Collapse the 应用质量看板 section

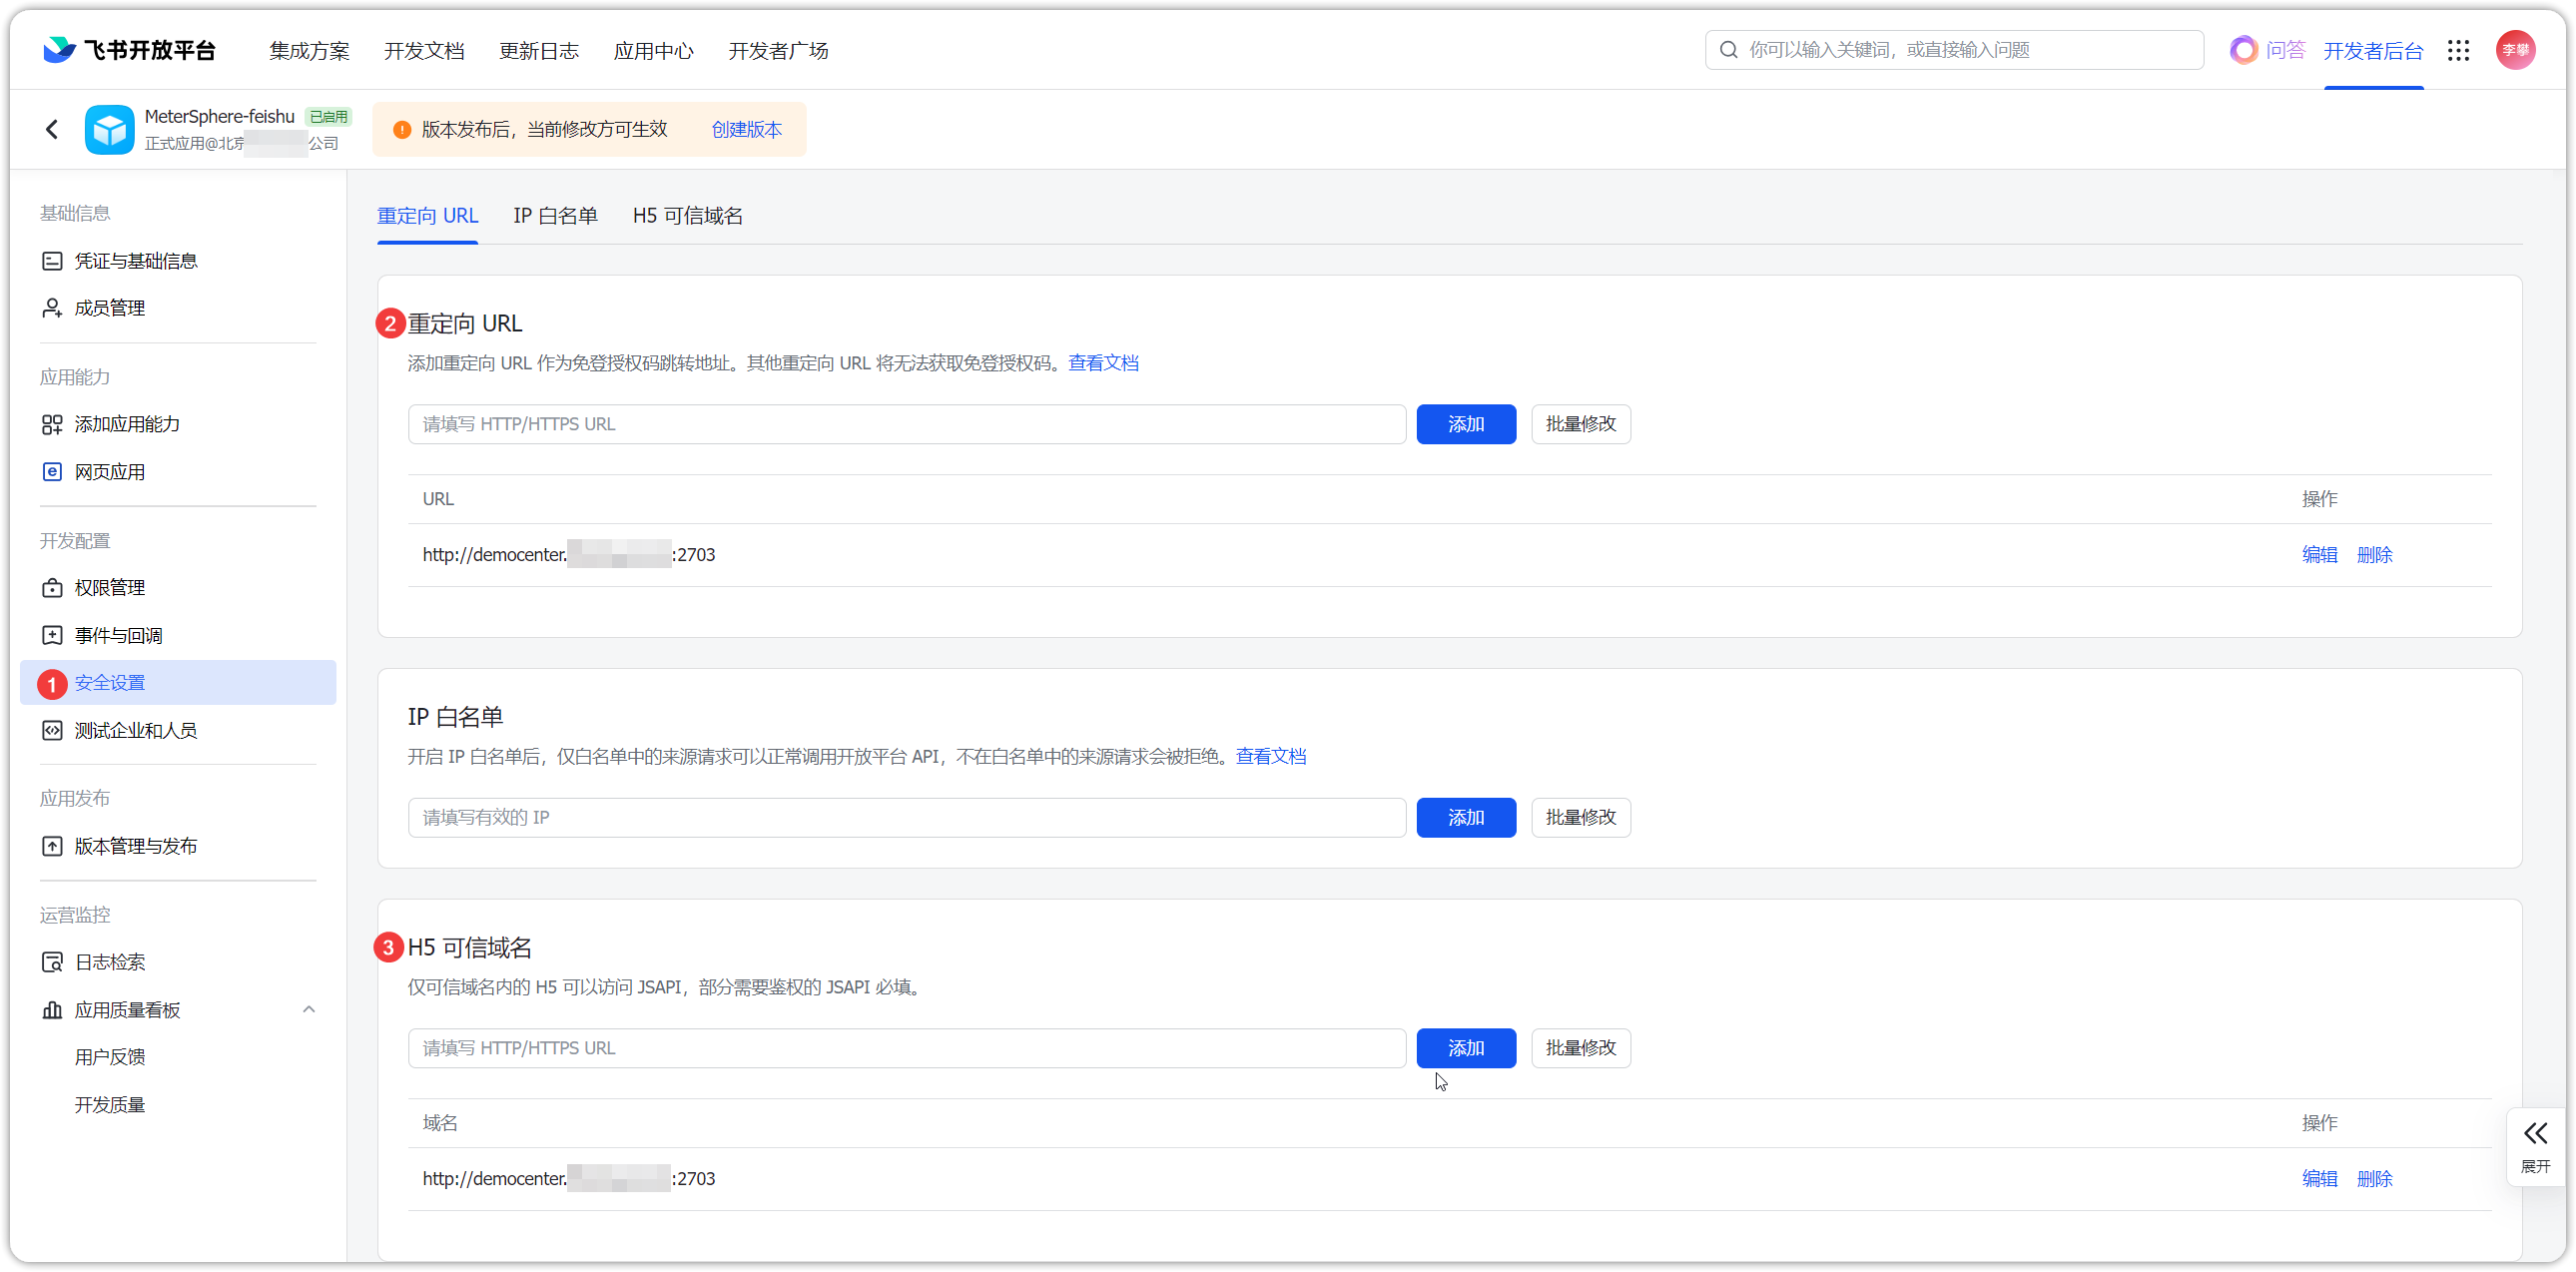(309, 1010)
